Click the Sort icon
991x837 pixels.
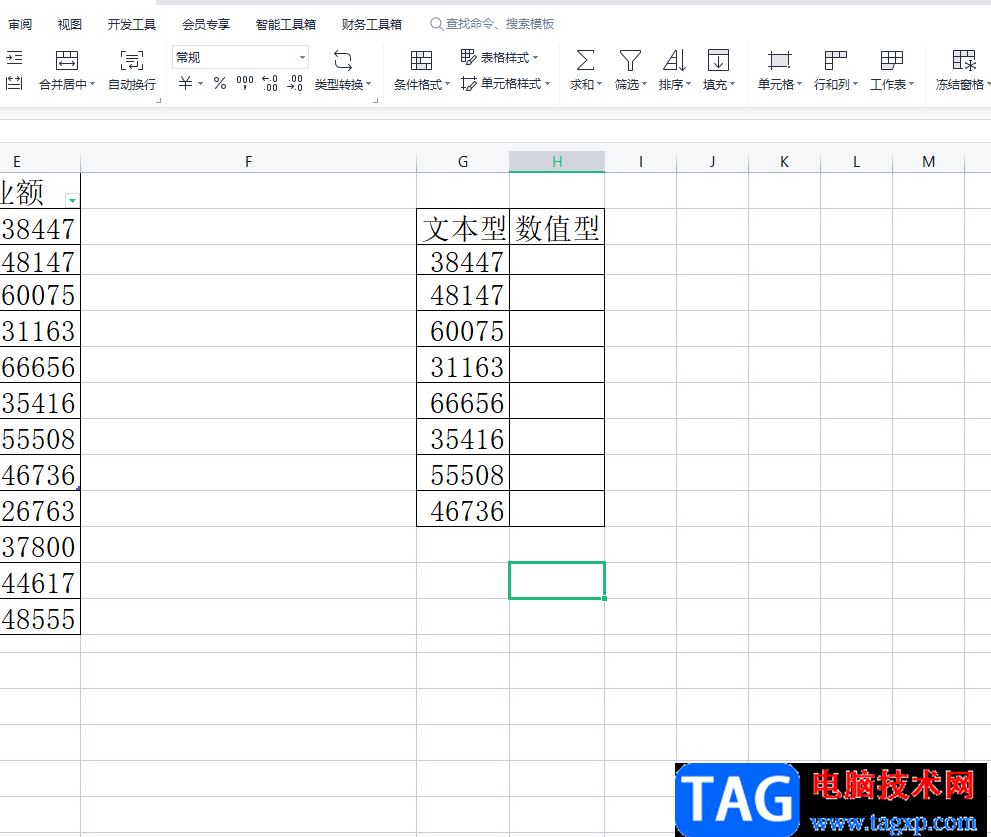(x=674, y=61)
